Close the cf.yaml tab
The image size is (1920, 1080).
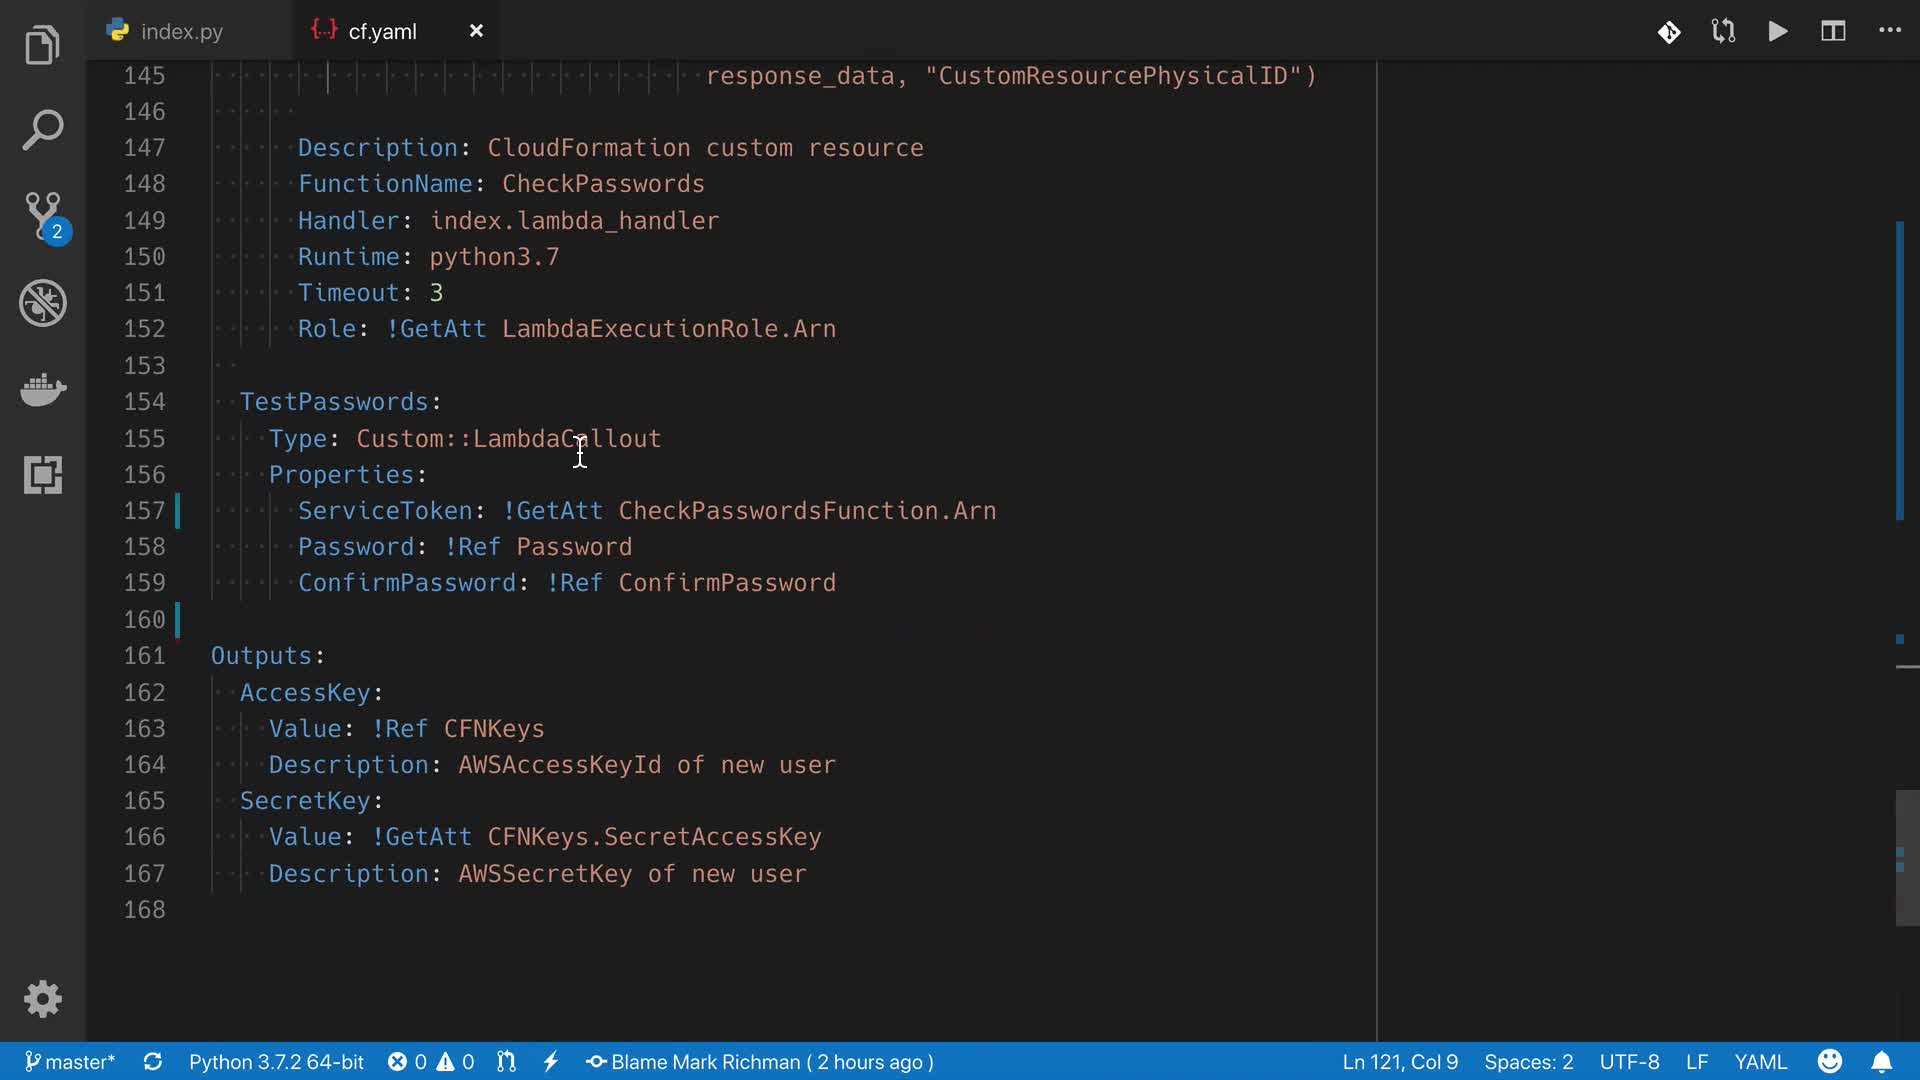tap(476, 31)
